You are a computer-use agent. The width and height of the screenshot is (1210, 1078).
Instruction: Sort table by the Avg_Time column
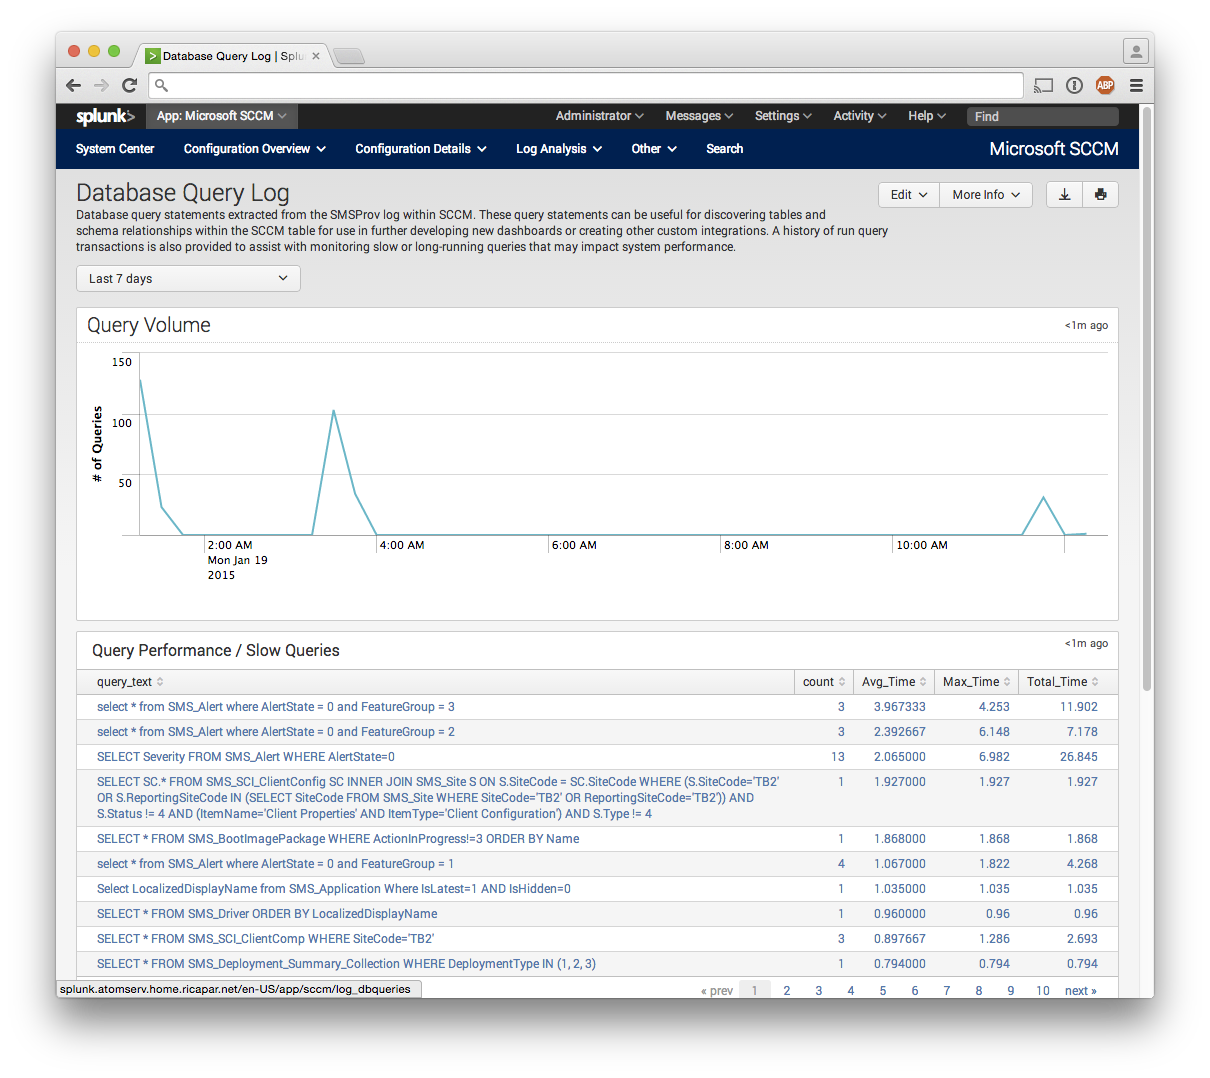pyautogui.click(x=894, y=682)
